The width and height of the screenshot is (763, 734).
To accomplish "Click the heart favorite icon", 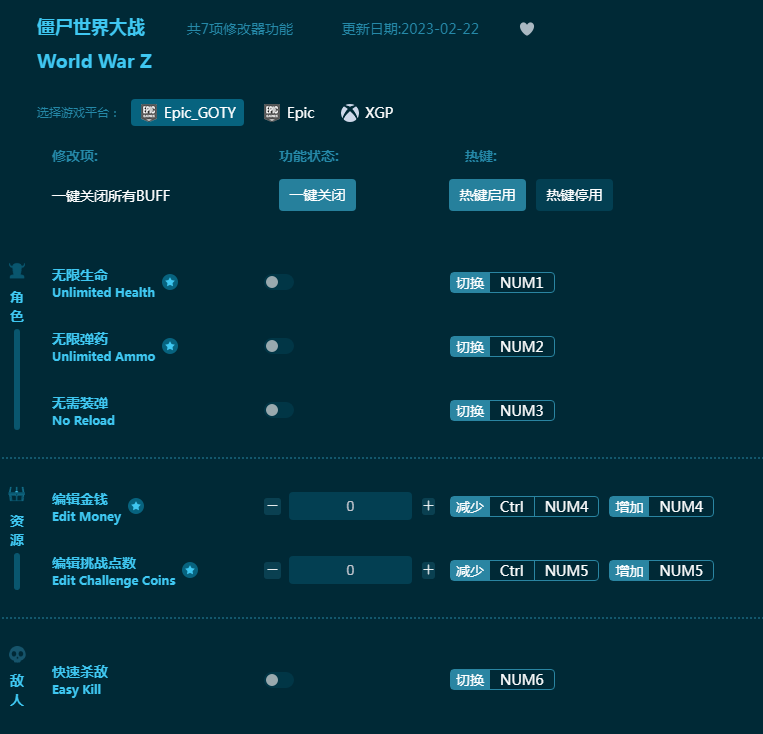I will 527,29.
